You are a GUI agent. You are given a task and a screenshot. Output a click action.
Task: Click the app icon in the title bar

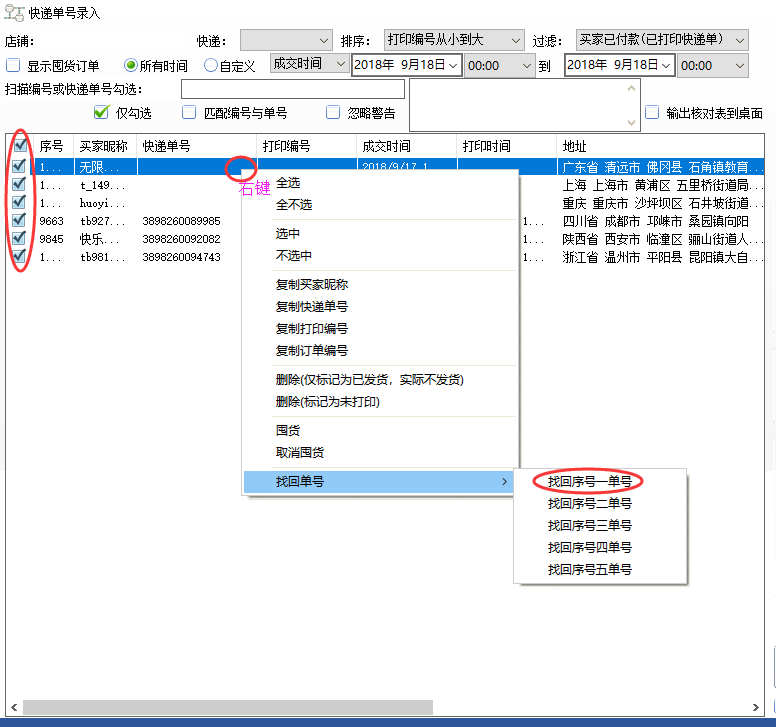(15, 14)
